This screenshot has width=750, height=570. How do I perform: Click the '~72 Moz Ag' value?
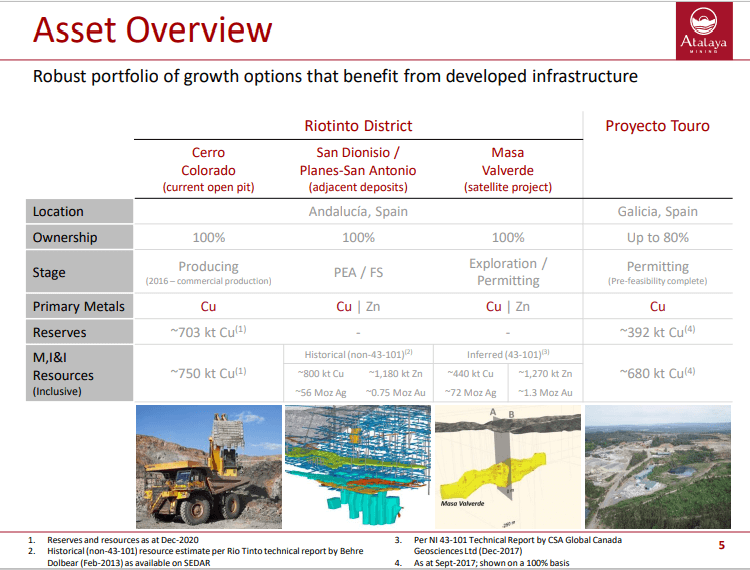tap(470, 393)
